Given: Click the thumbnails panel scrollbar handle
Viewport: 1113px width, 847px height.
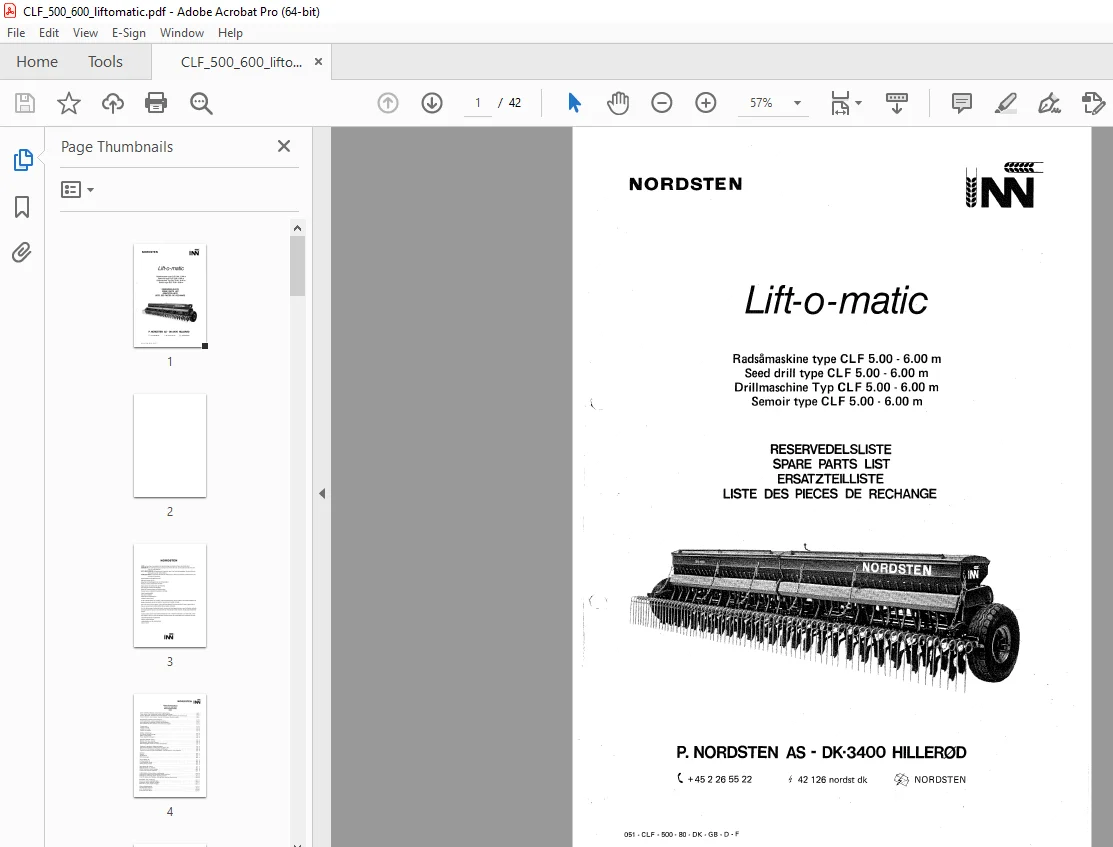Looking at the screenshot, I should point(297,266).
